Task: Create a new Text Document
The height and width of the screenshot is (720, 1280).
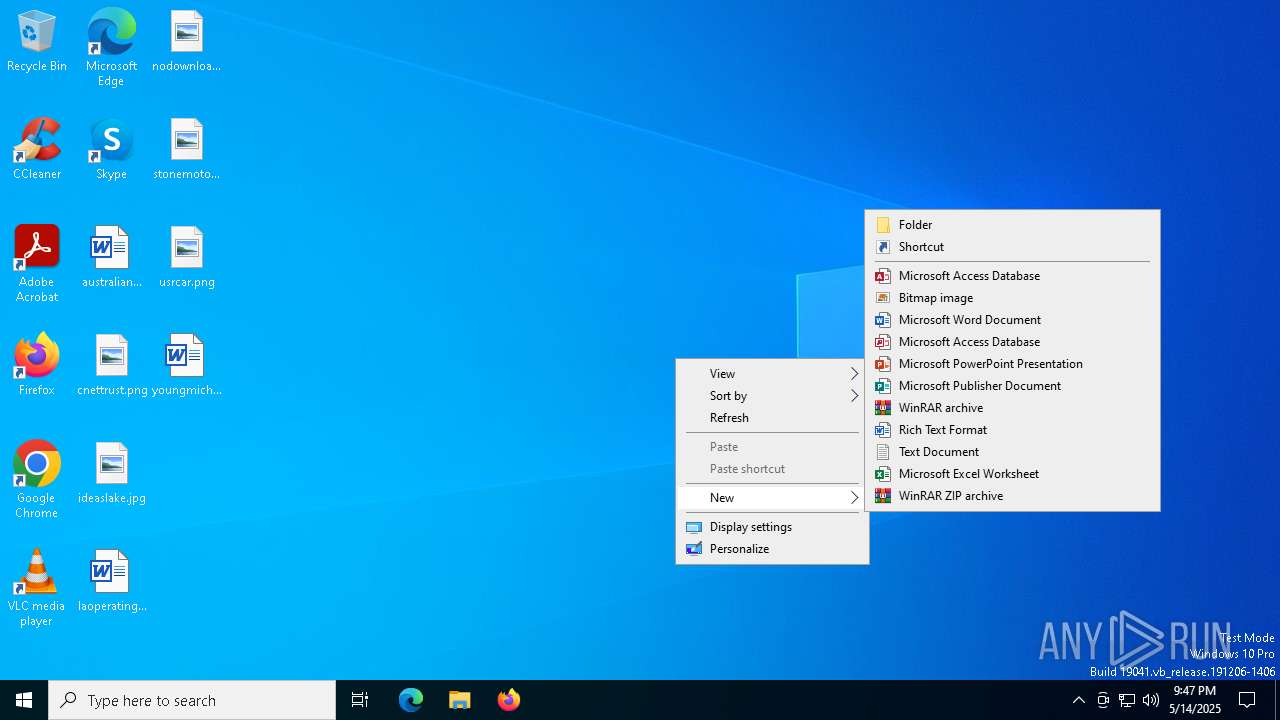Action: pos(1012,452)
